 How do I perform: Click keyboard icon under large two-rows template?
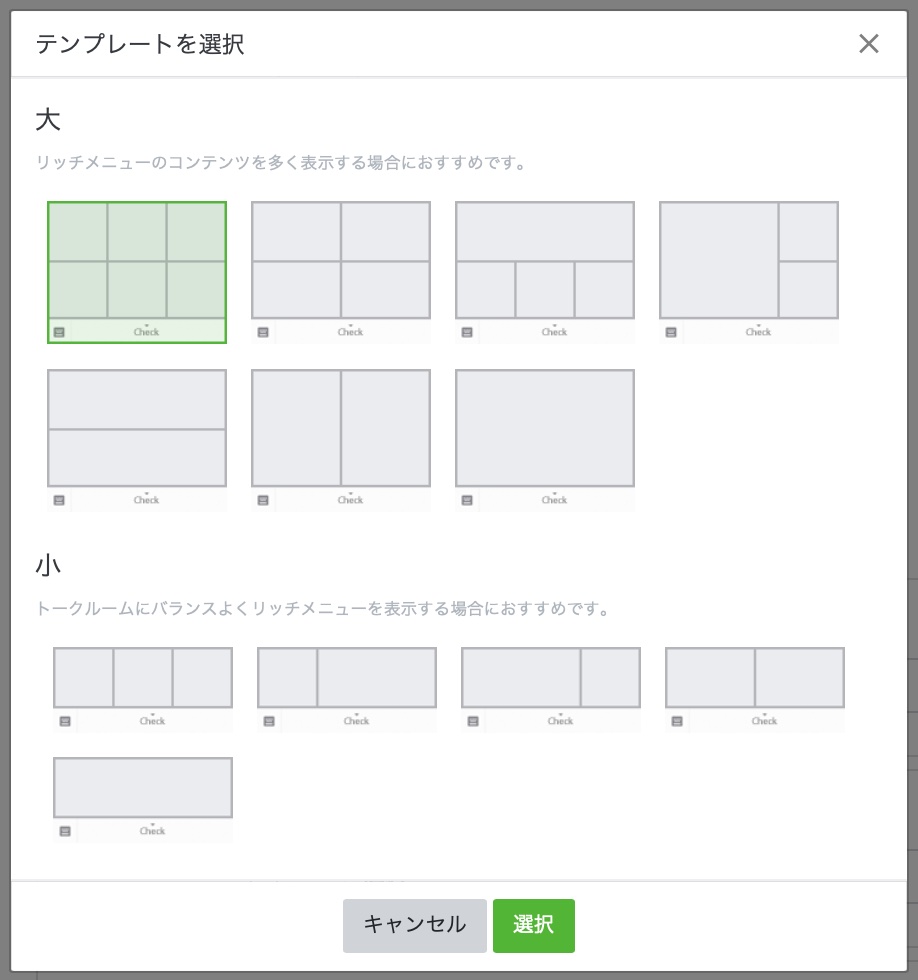[x=59, y=500]
